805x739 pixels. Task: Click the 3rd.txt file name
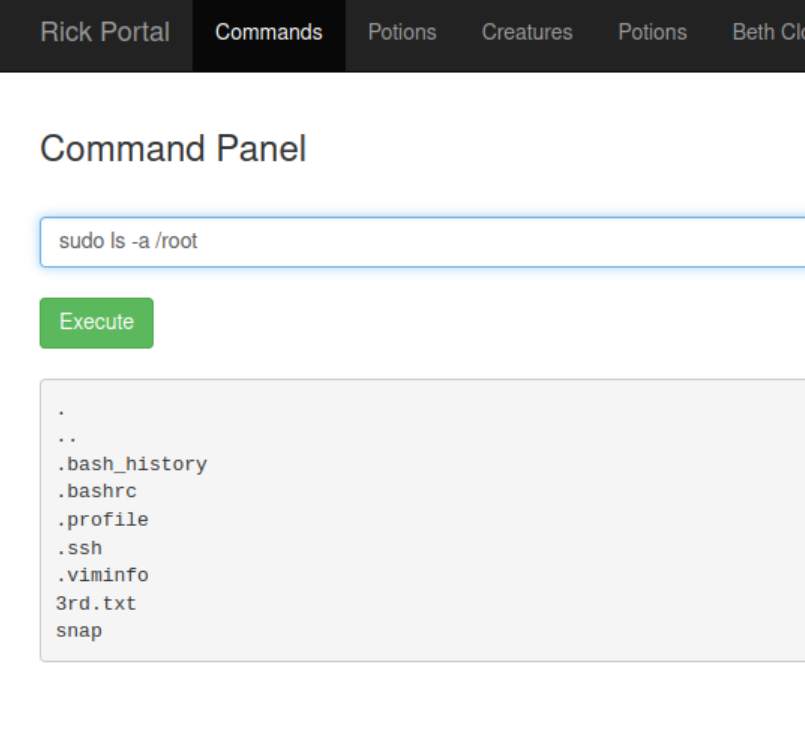coord(97,604)
